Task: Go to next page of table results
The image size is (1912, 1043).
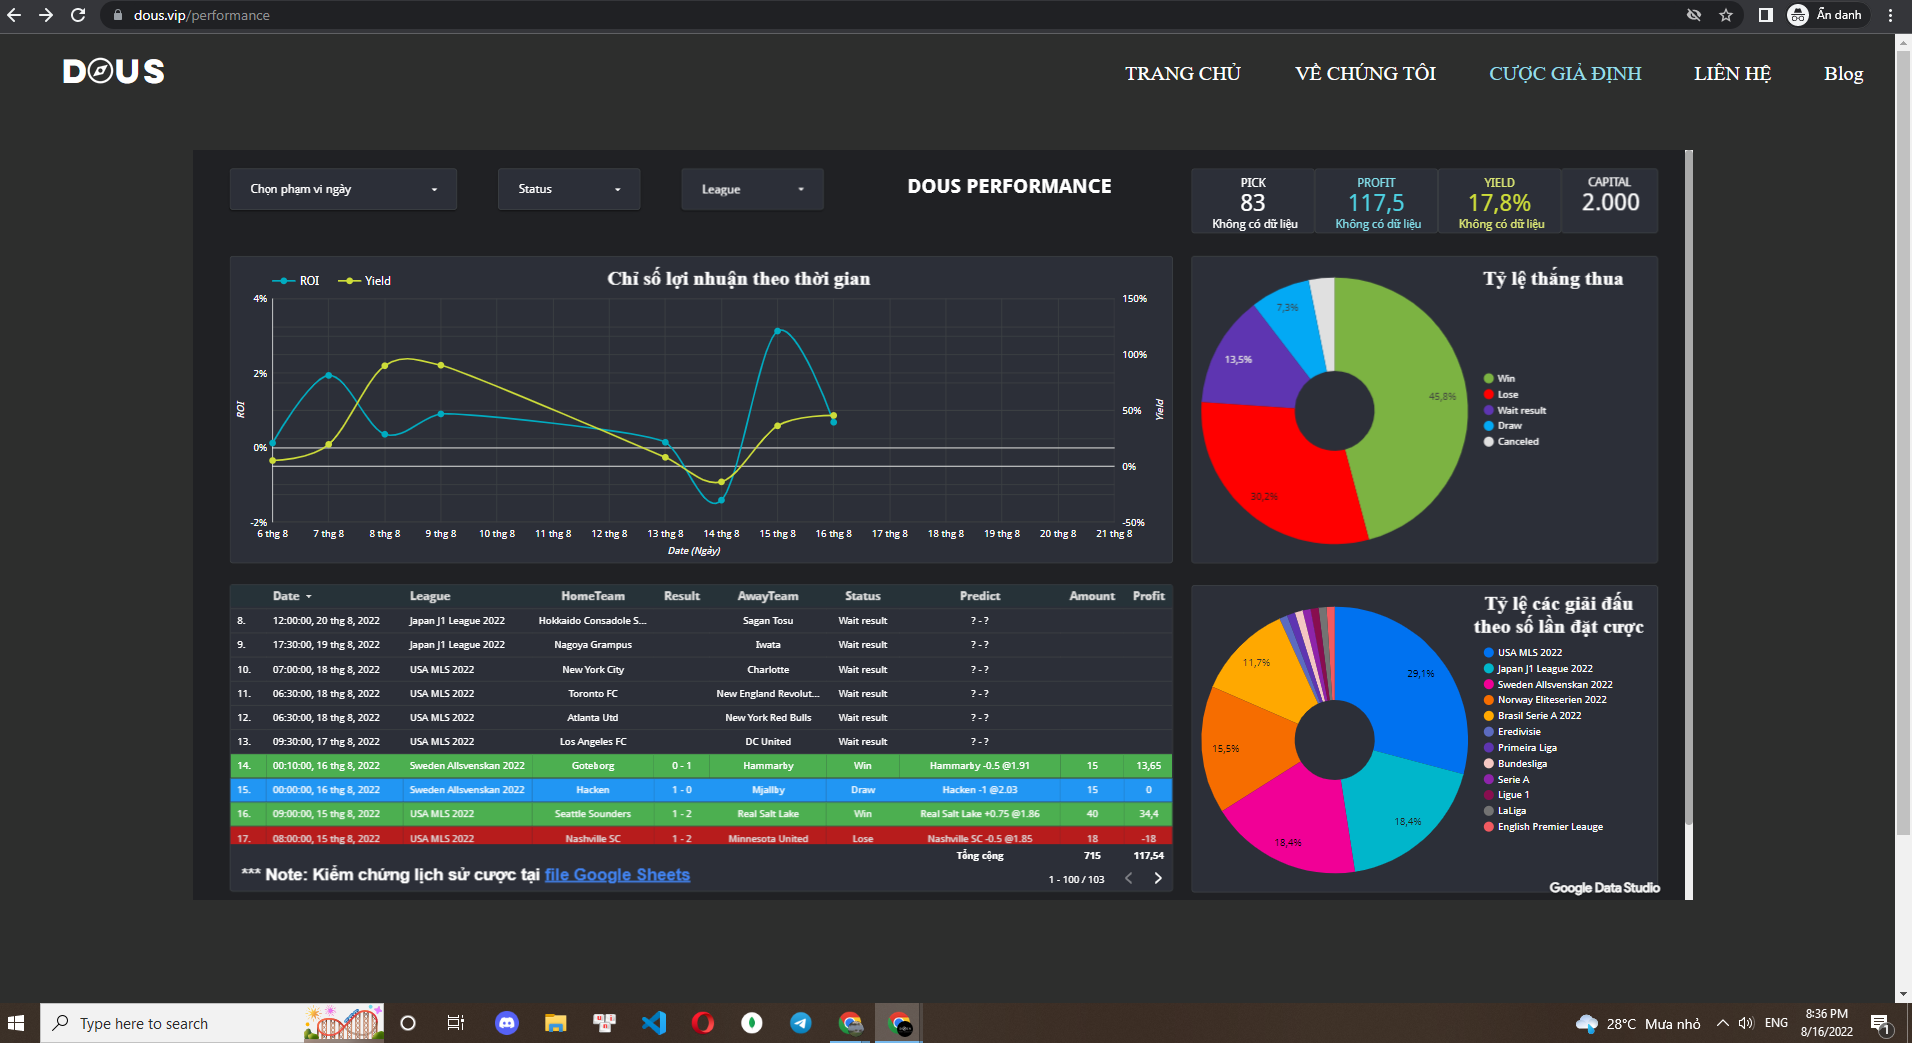Action: [x=1158, y=878]
